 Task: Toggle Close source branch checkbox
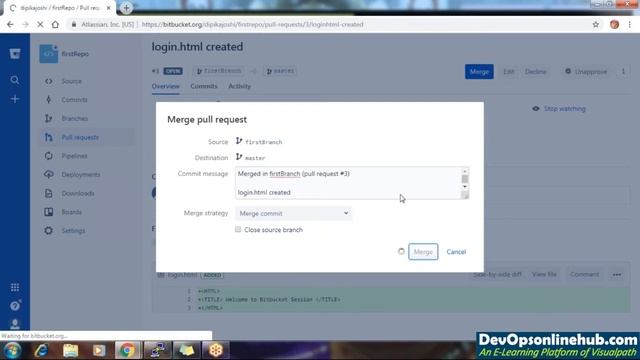[238, 229]
